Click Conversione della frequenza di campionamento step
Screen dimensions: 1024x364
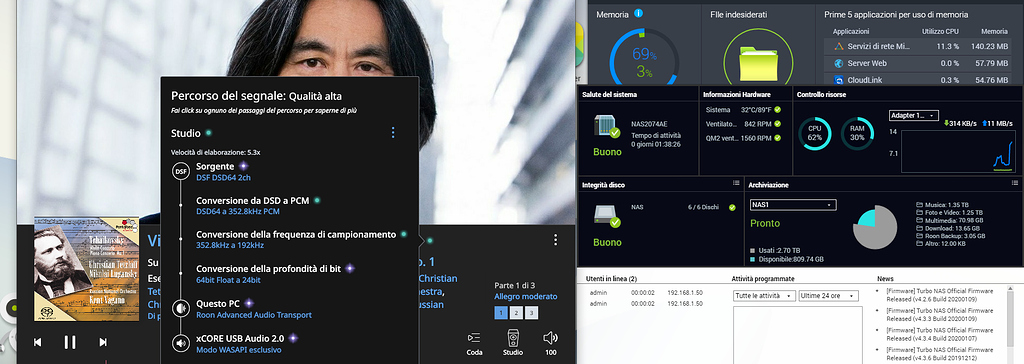296,235
